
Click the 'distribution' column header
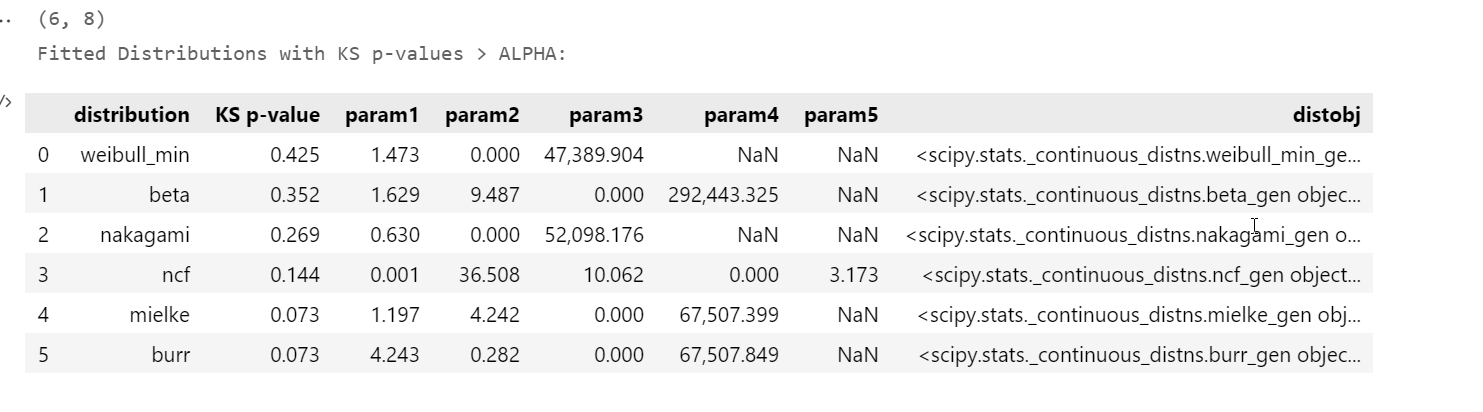point(131,115)
